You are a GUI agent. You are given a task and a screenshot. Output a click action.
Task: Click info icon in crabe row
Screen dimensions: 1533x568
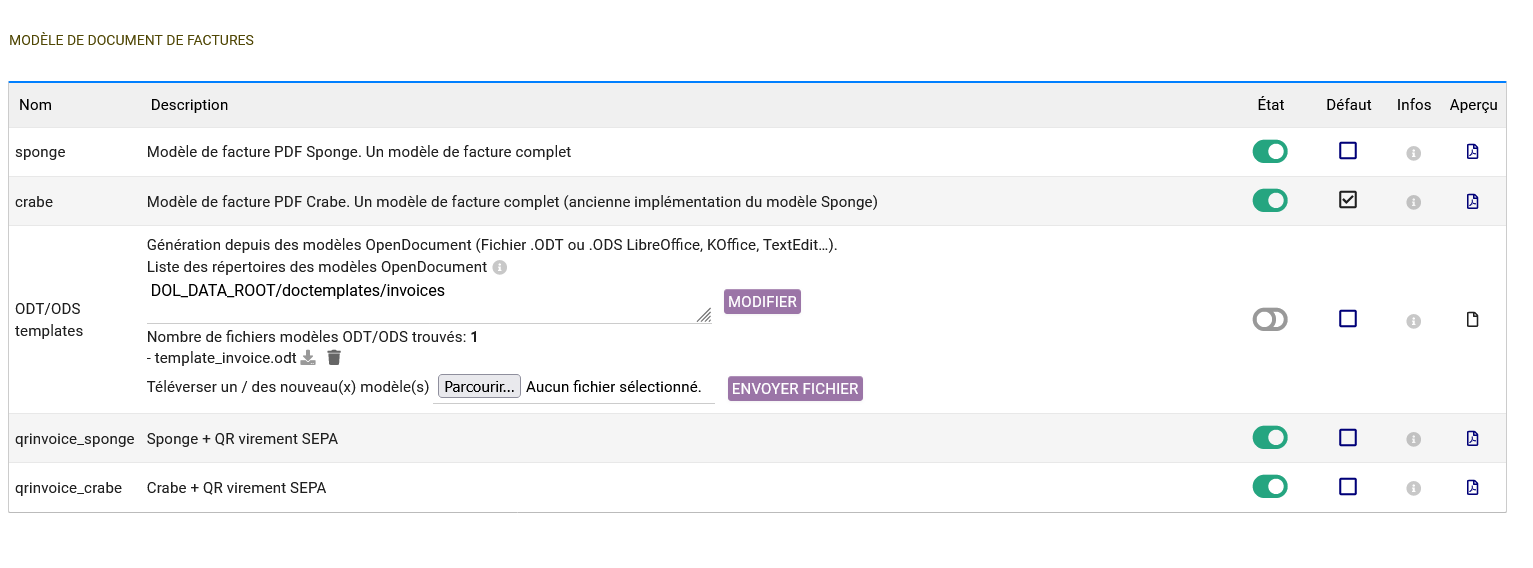[1414, 202]
